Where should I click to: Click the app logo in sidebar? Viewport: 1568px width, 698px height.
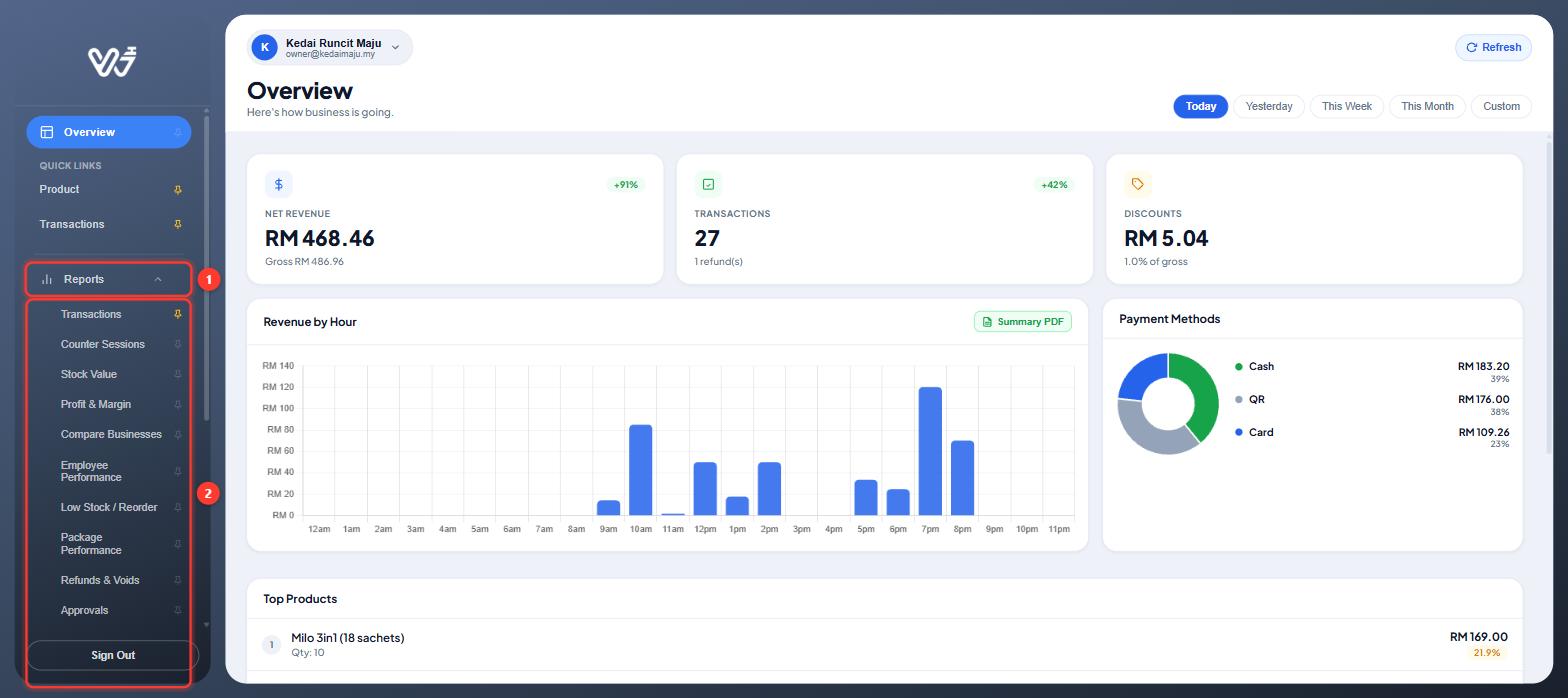coord(112,61)
